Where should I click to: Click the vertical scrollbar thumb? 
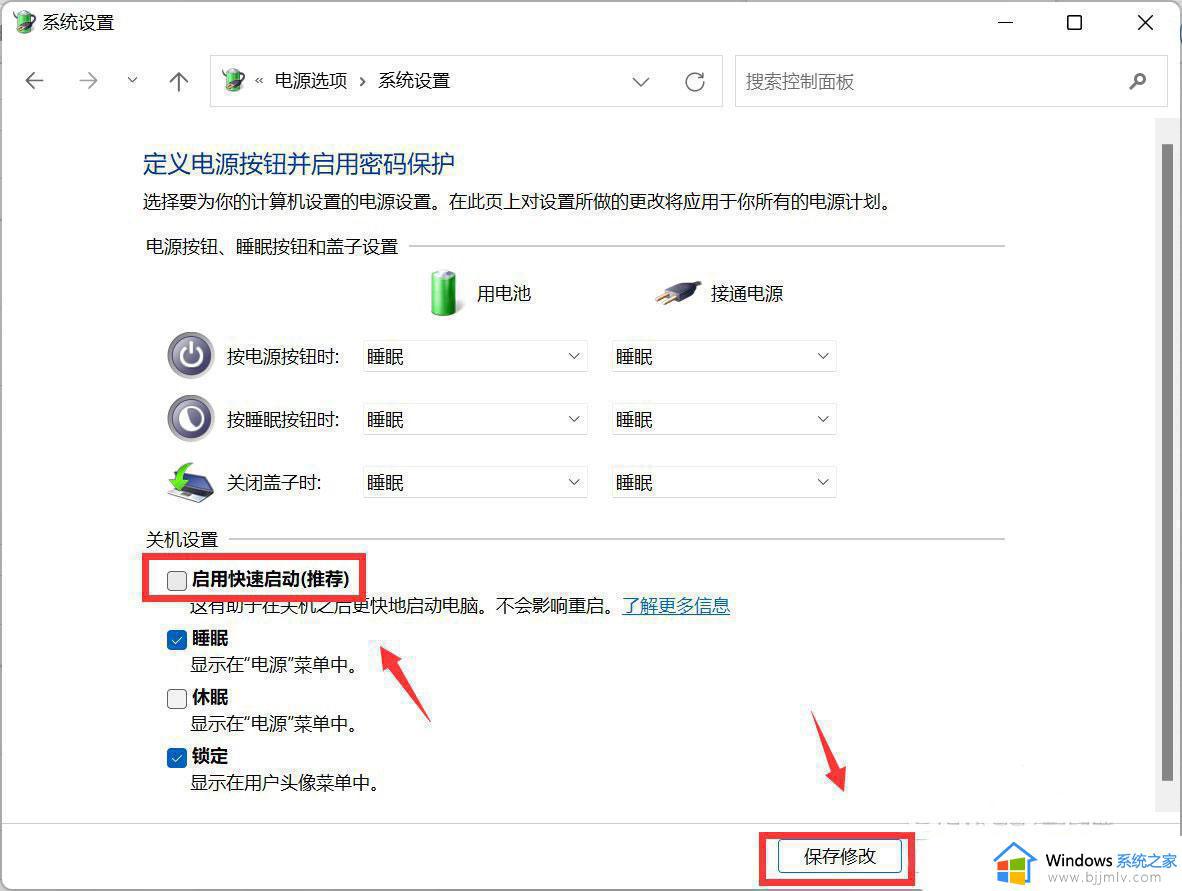tap(1167, 462)
